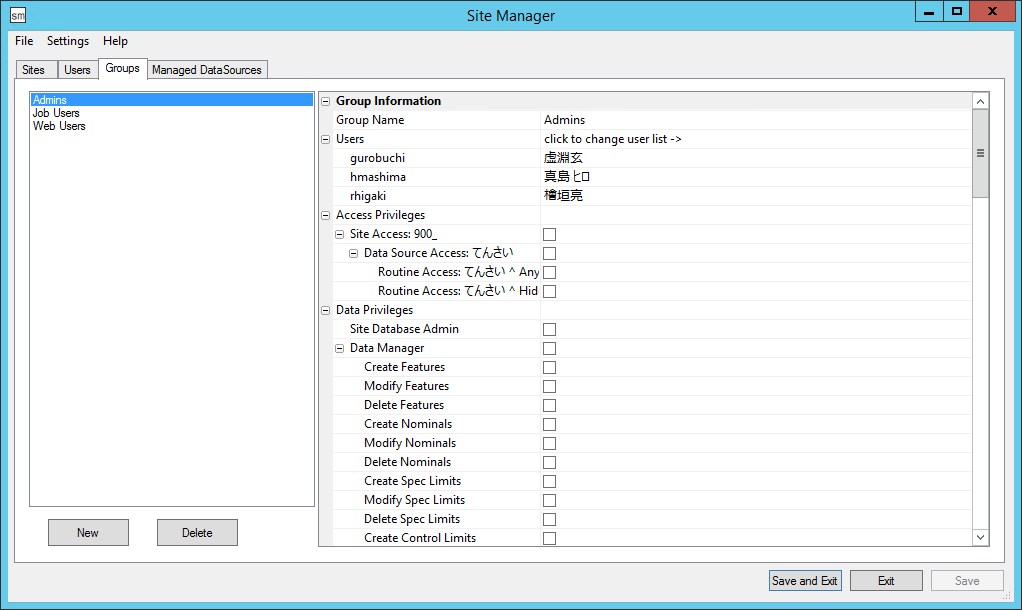Collapse the Data Source Access node
Image resolution: width=1022 pixels, height=610 pixels.
(354, 253)
